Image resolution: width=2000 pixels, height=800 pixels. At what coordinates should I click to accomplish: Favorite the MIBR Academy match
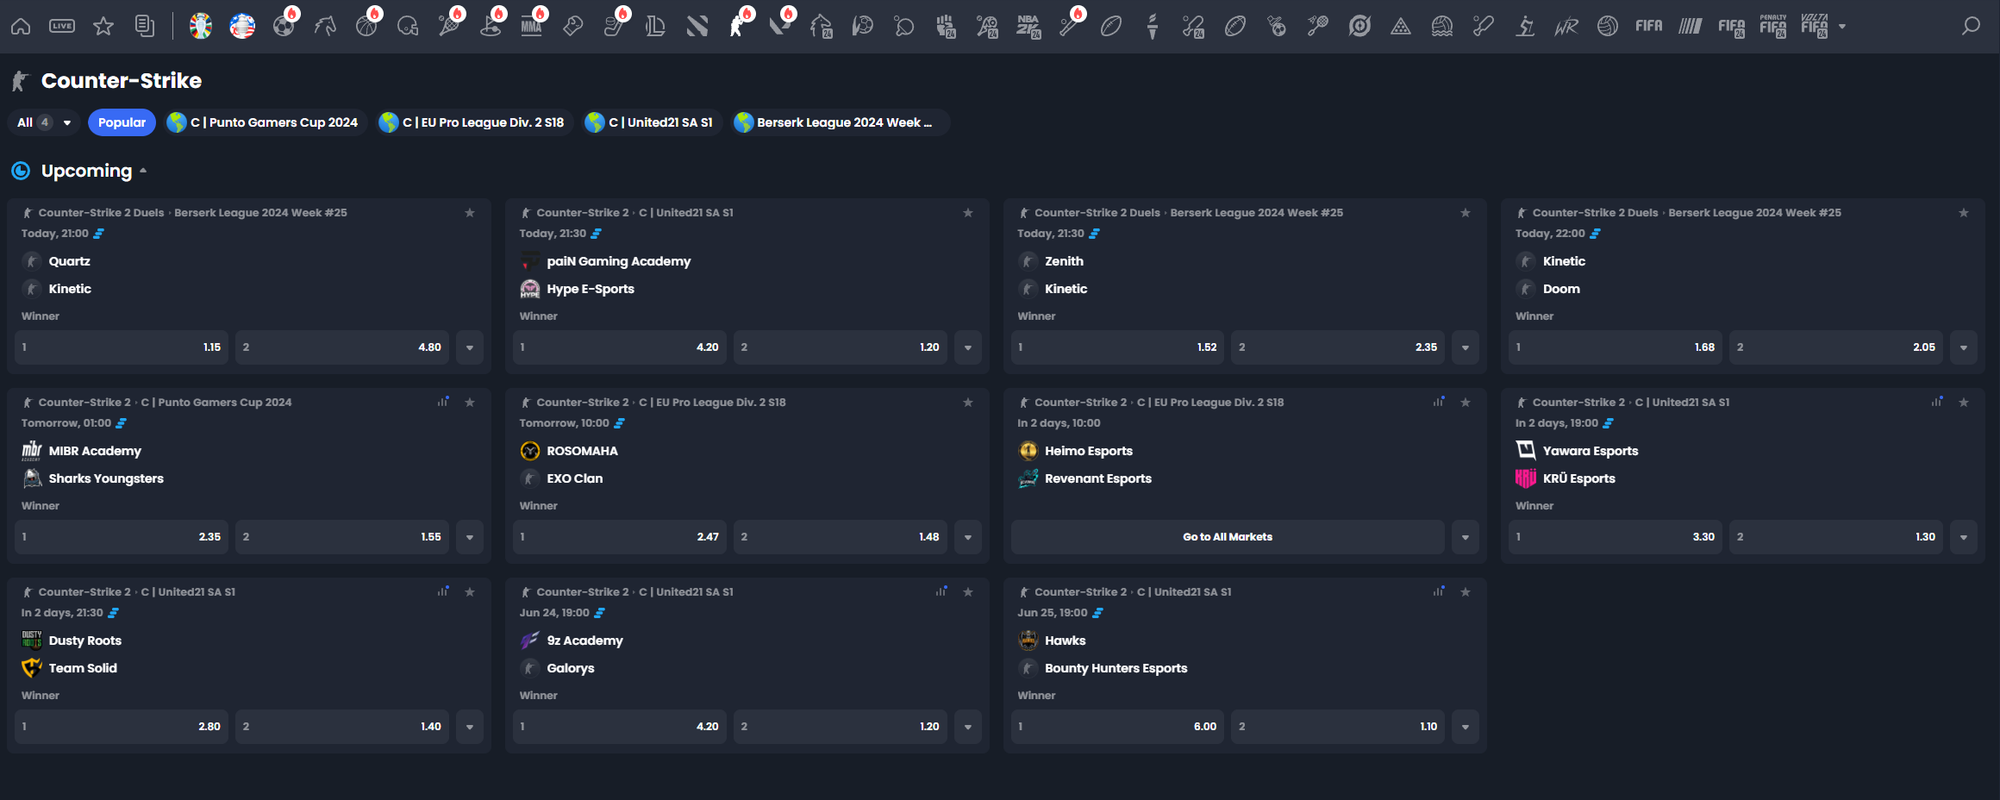[x=470, y=402]
